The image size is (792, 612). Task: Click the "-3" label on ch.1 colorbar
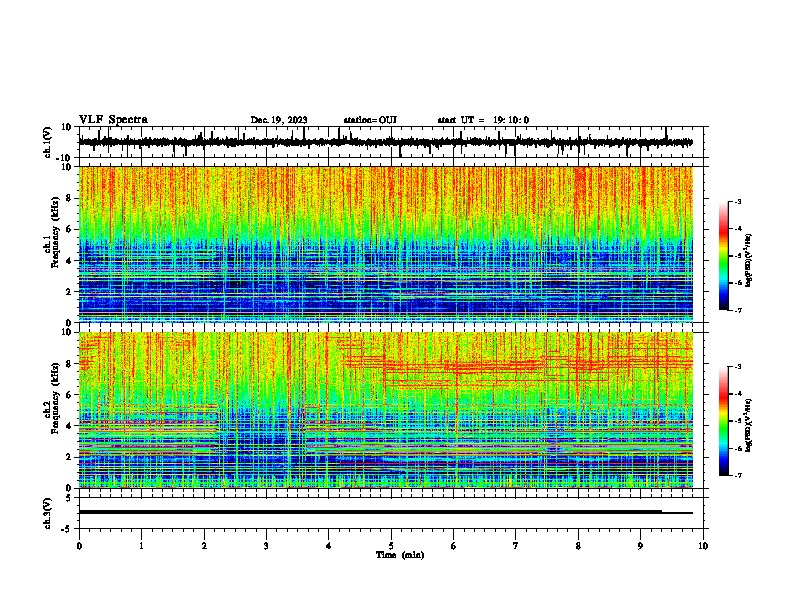tap(737, 202)
